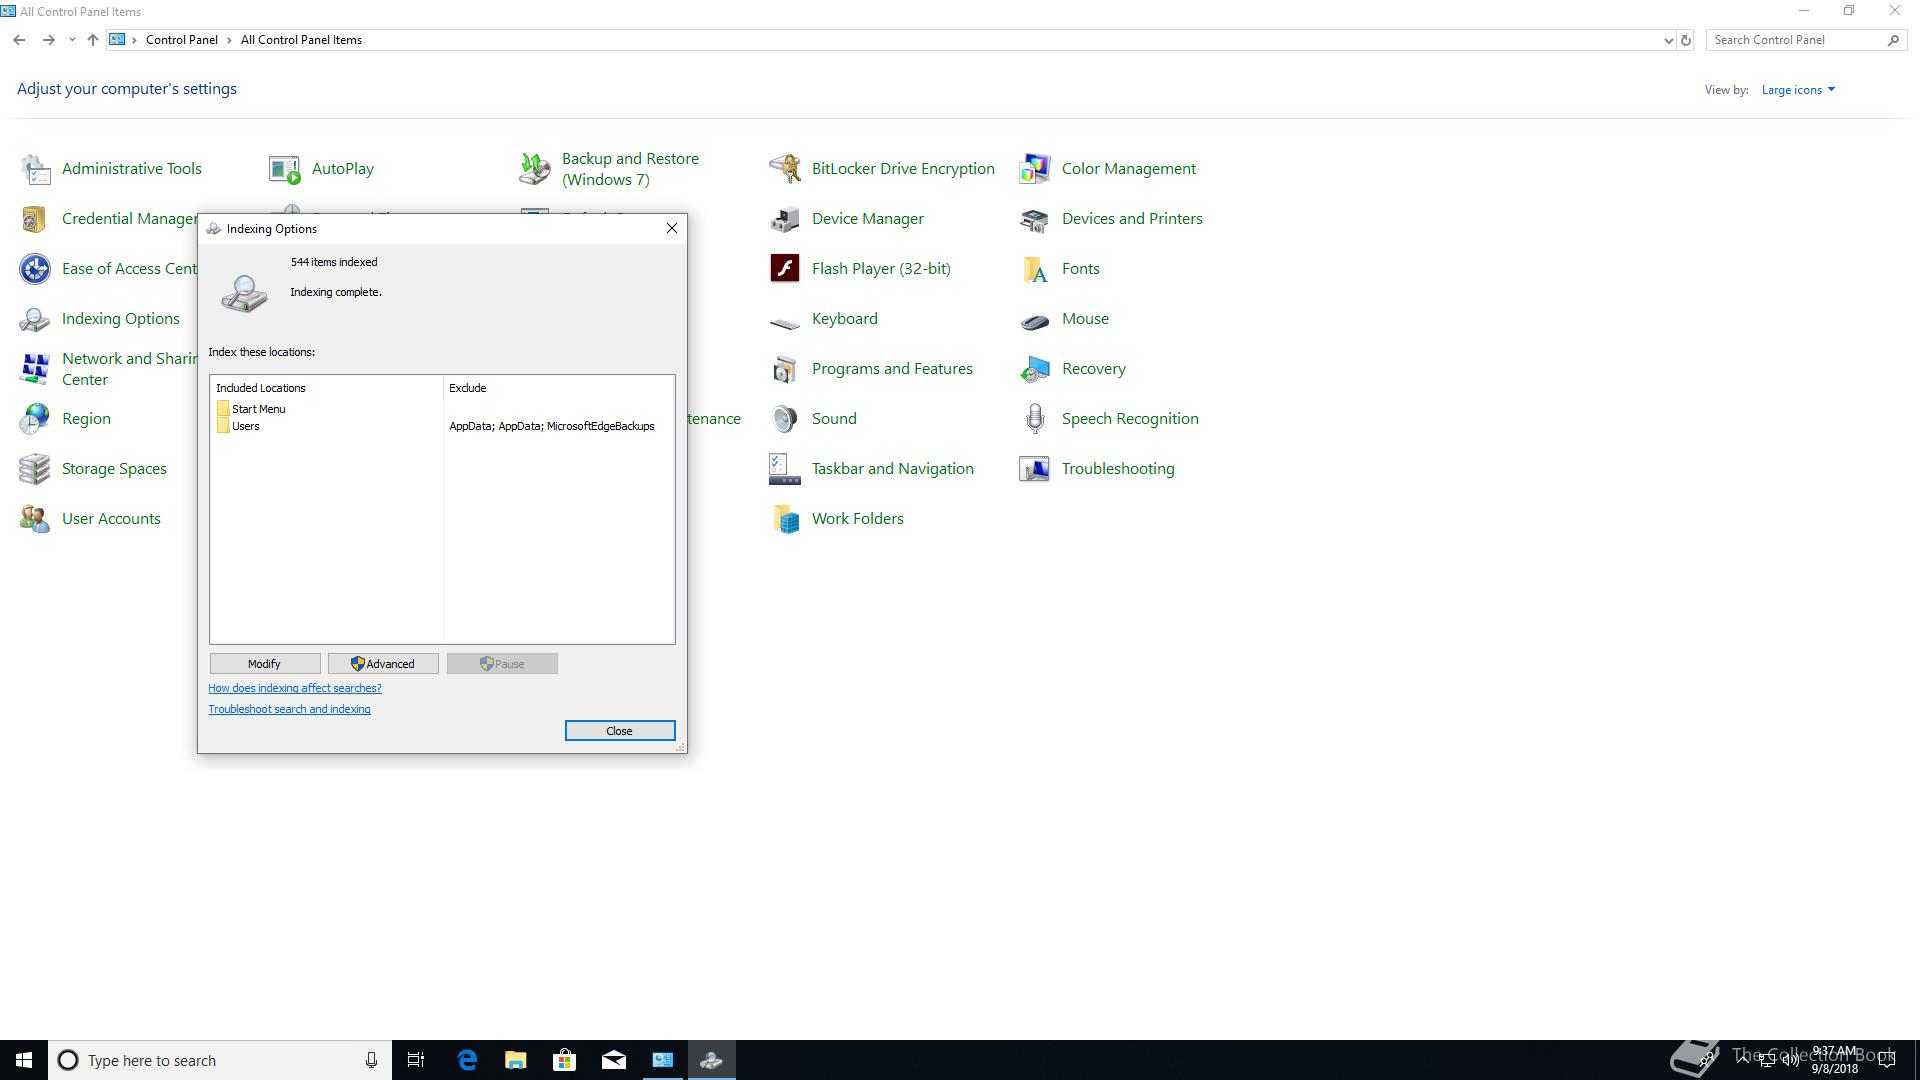This screenshot has height=1080, width=1920.
Task: Open the Windows Start menu
Action: click(x=24, y=1060)
